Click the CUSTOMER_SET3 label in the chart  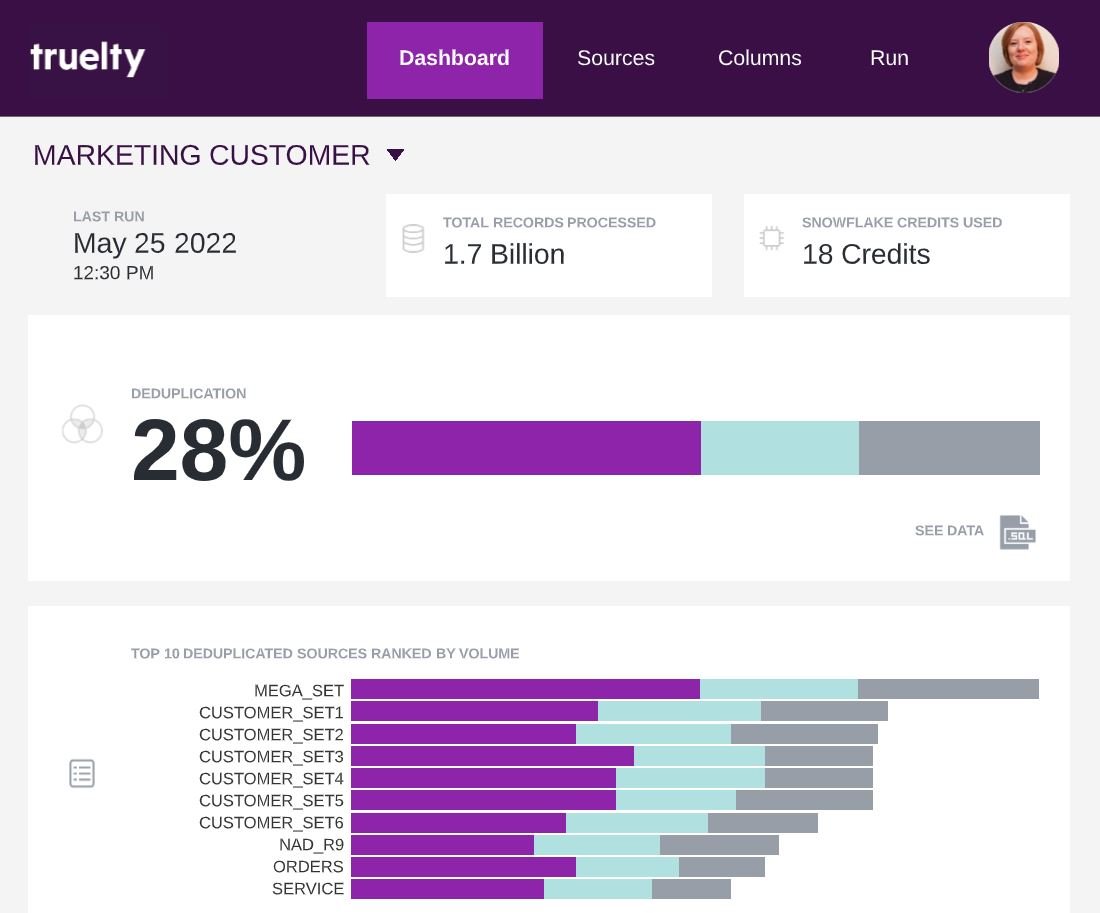point(270,757)
